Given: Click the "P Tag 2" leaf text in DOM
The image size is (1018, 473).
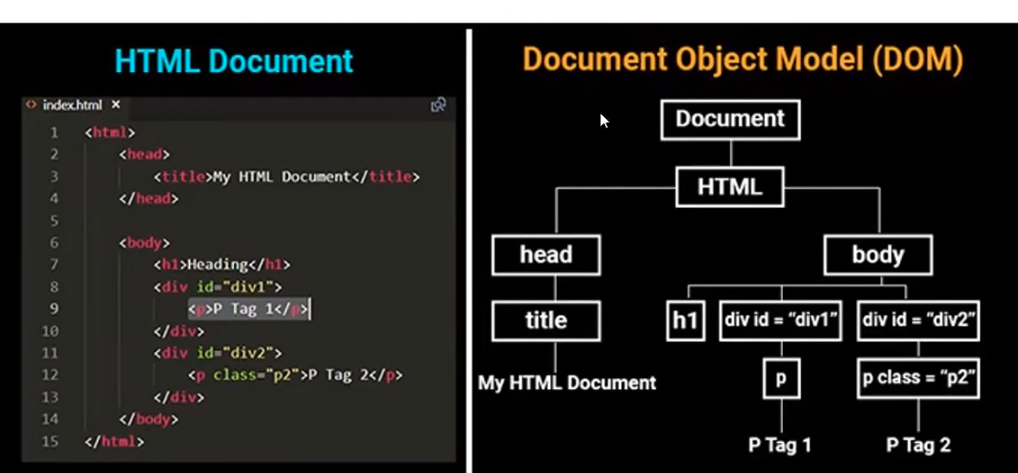Looking at the screenshot, I should coord(918,445).
